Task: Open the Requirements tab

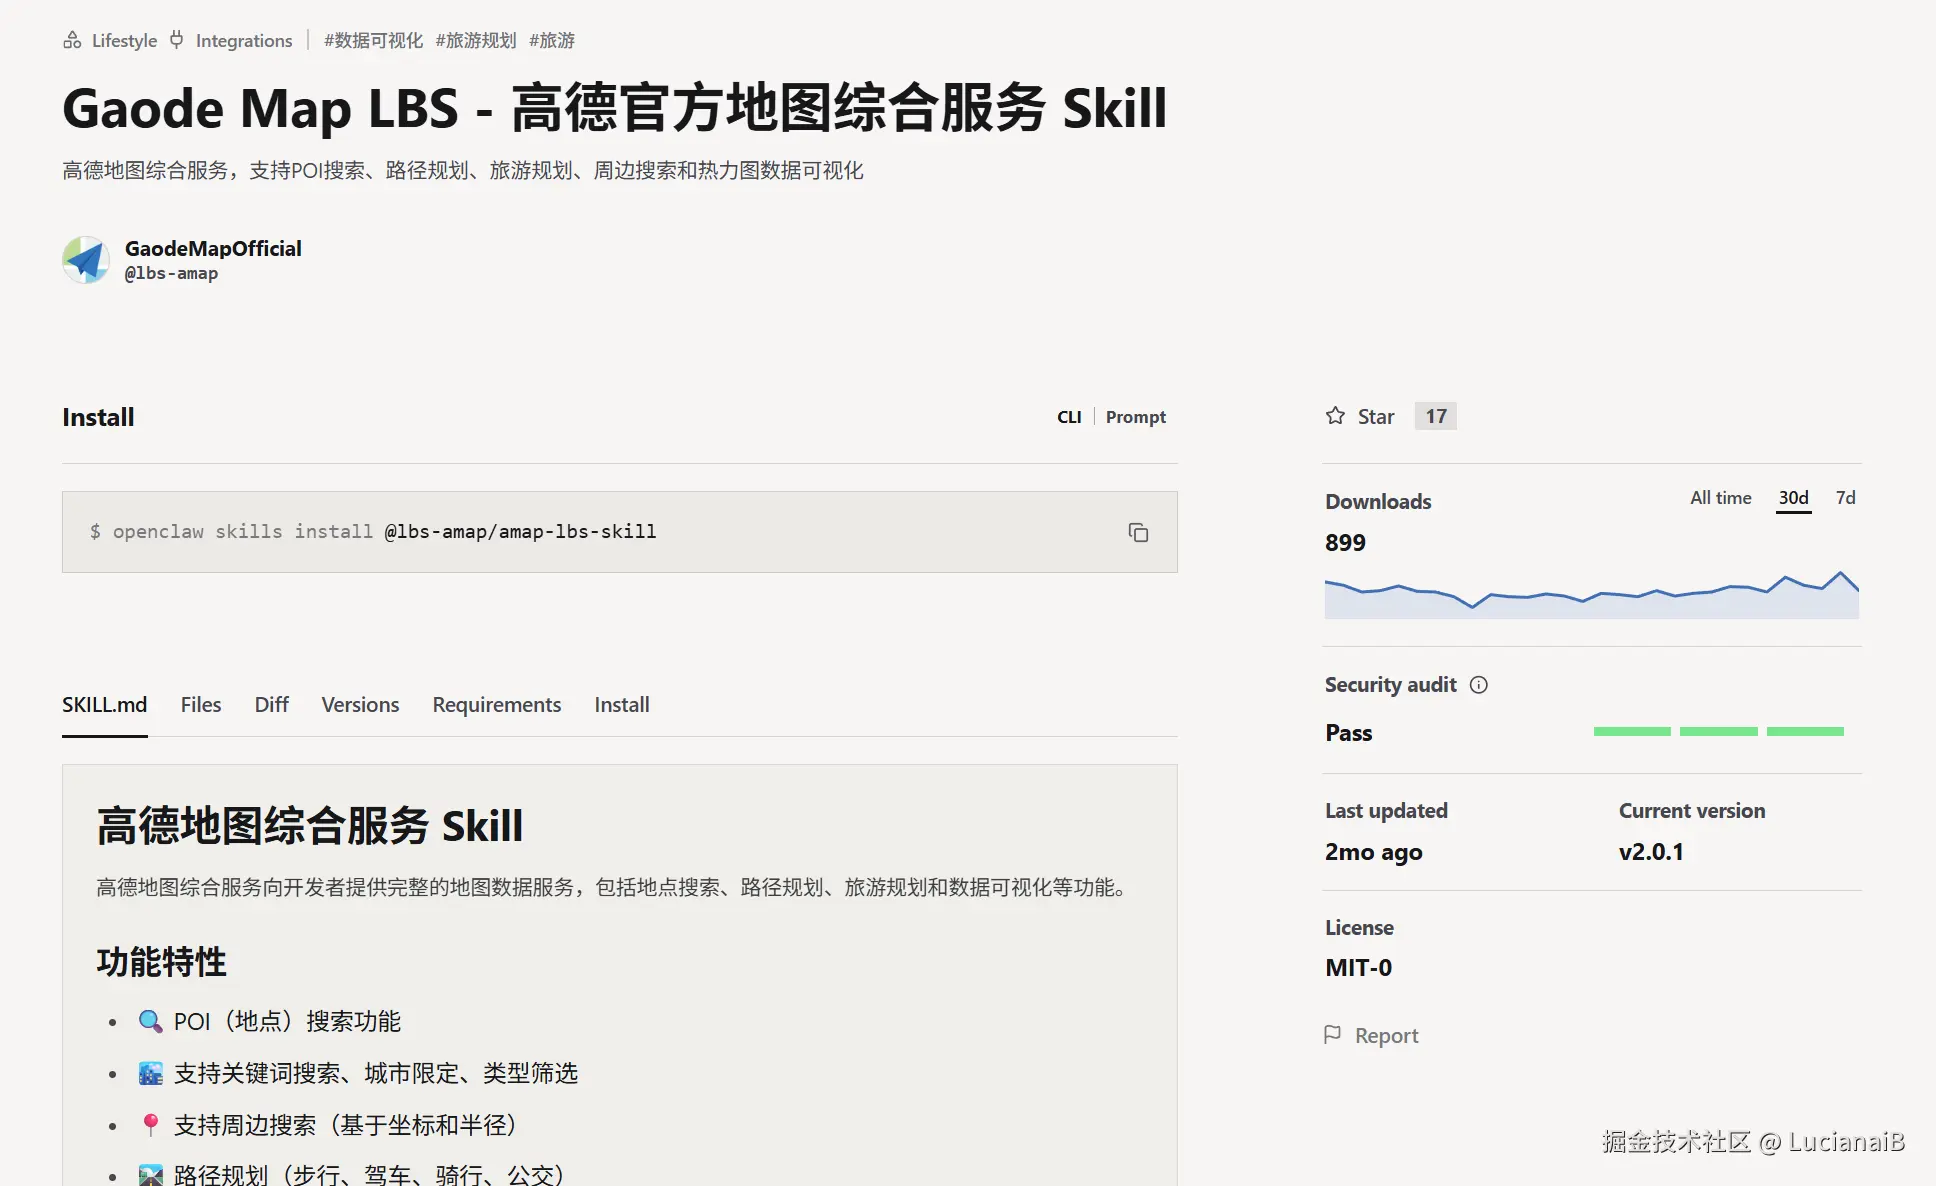Action: 497,705
